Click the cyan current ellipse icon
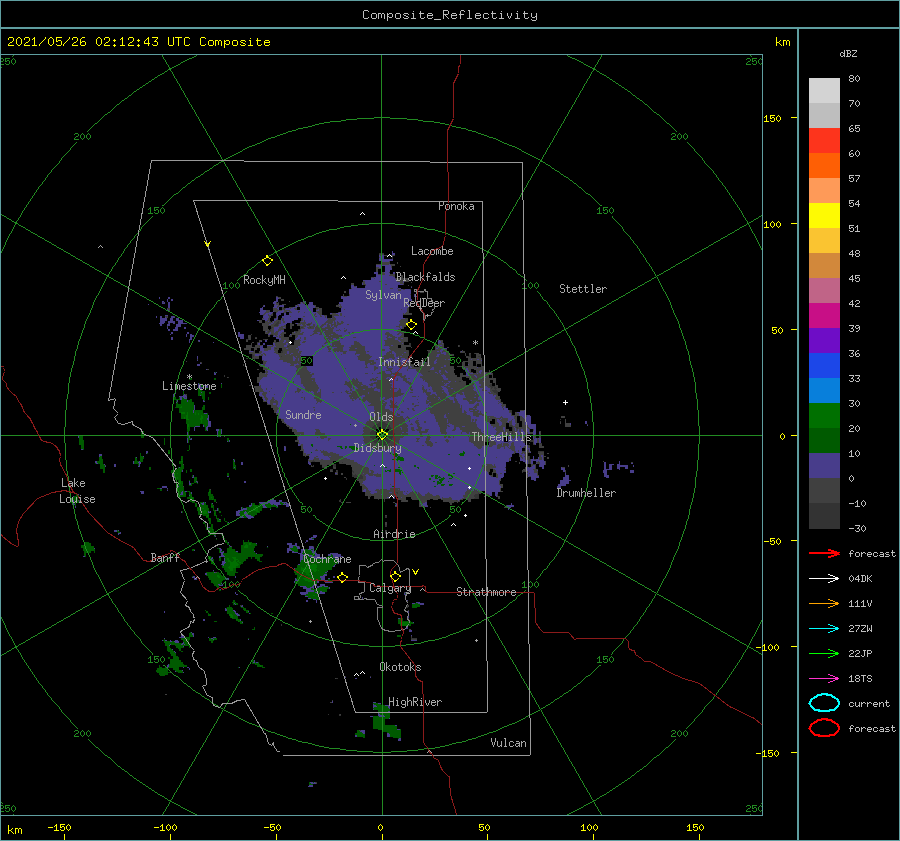This screenshot has width=900, height=841. point(824,703)
